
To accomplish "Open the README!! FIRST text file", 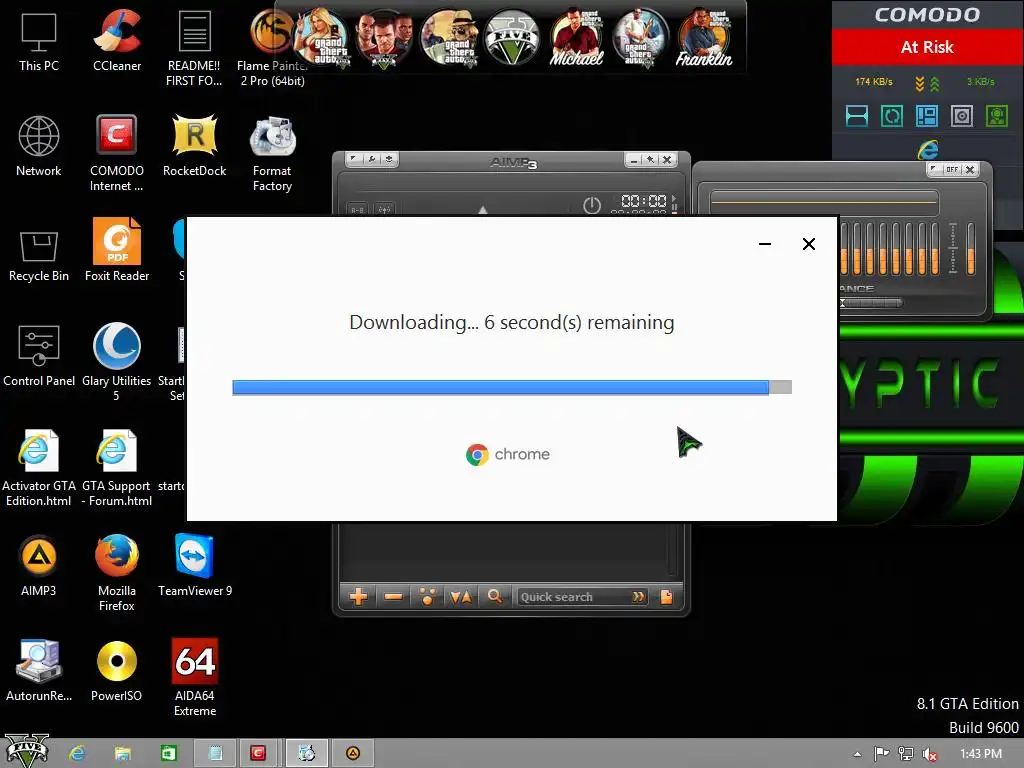I will 195,48.
